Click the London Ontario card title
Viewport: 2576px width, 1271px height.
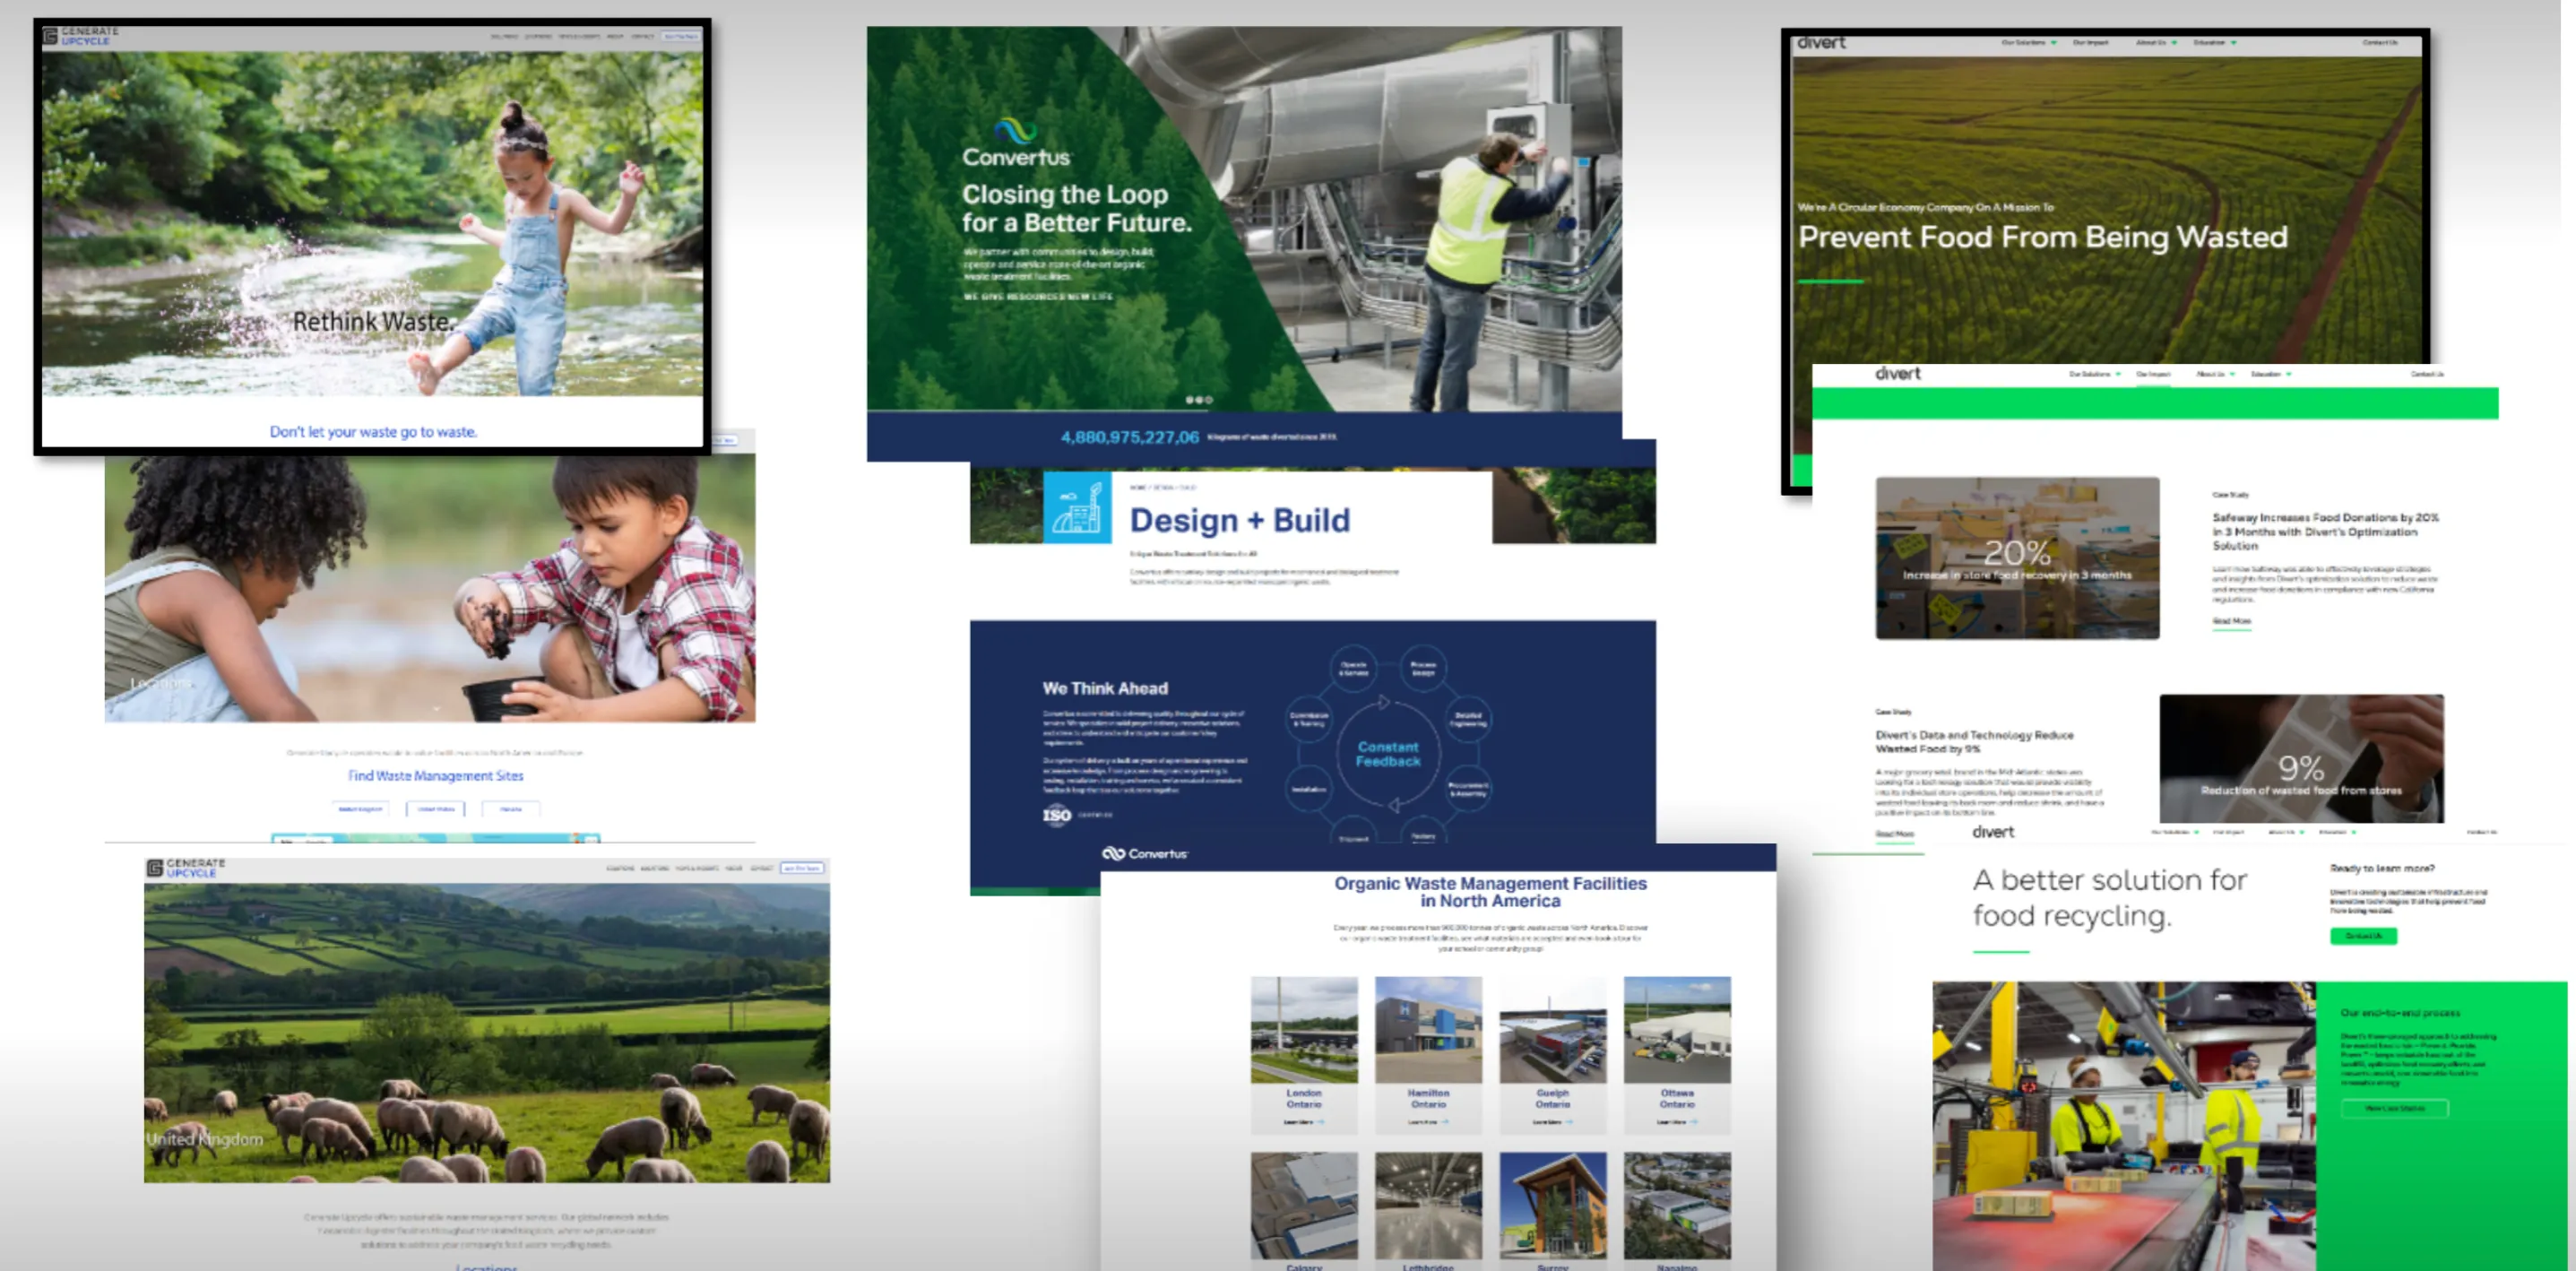[x=1304, y=1098]
